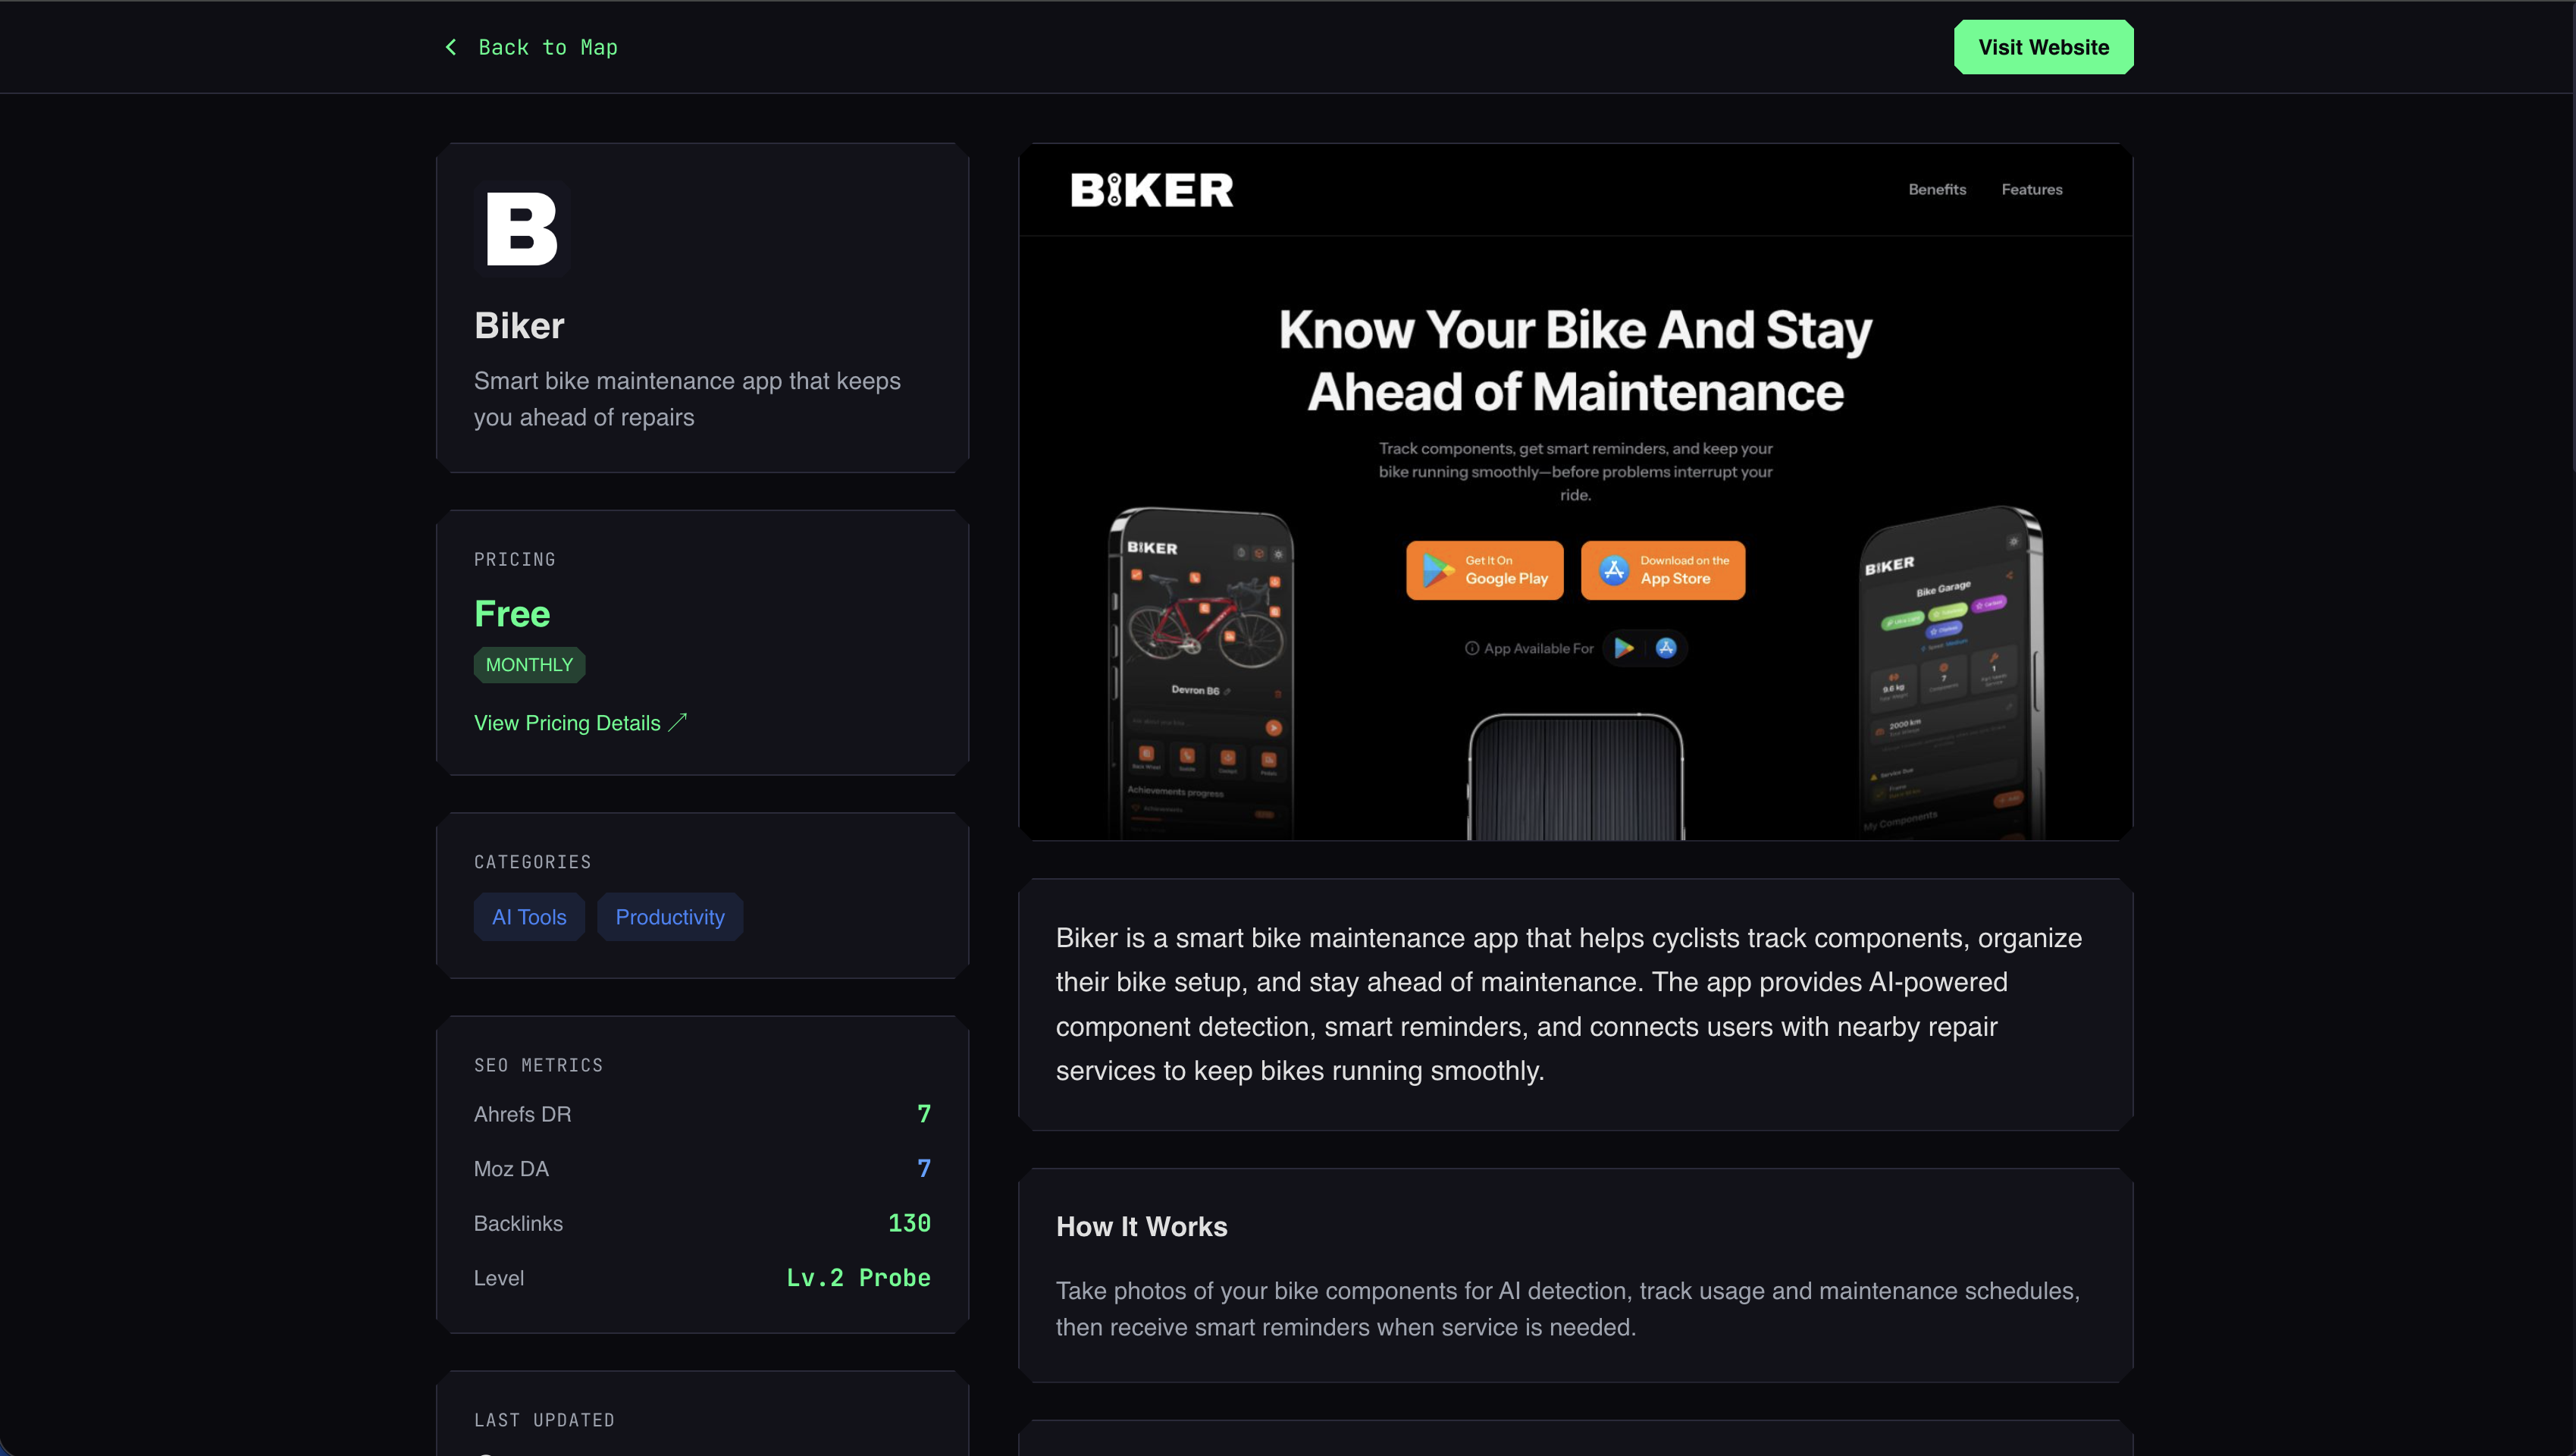
Task: Open the Features menu item in preview
Action: click(x=2032, y=189)
